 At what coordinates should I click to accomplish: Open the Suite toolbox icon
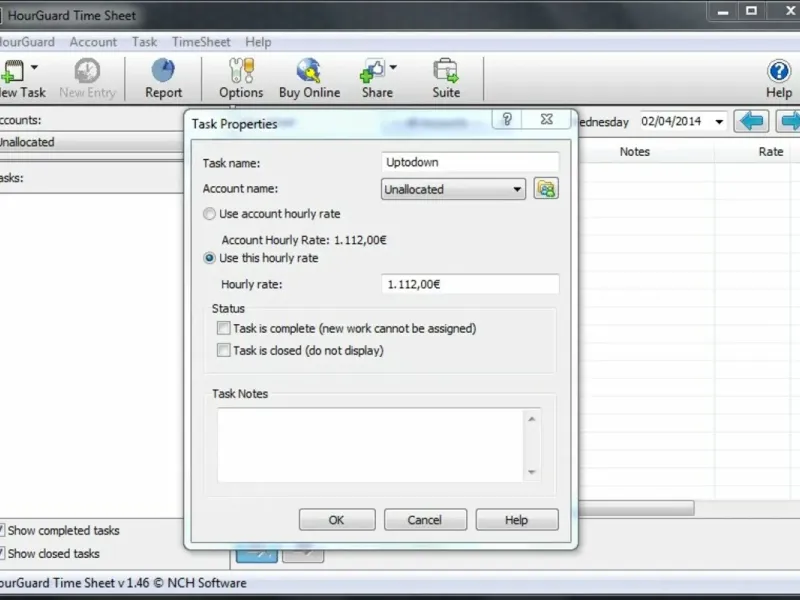446,70
